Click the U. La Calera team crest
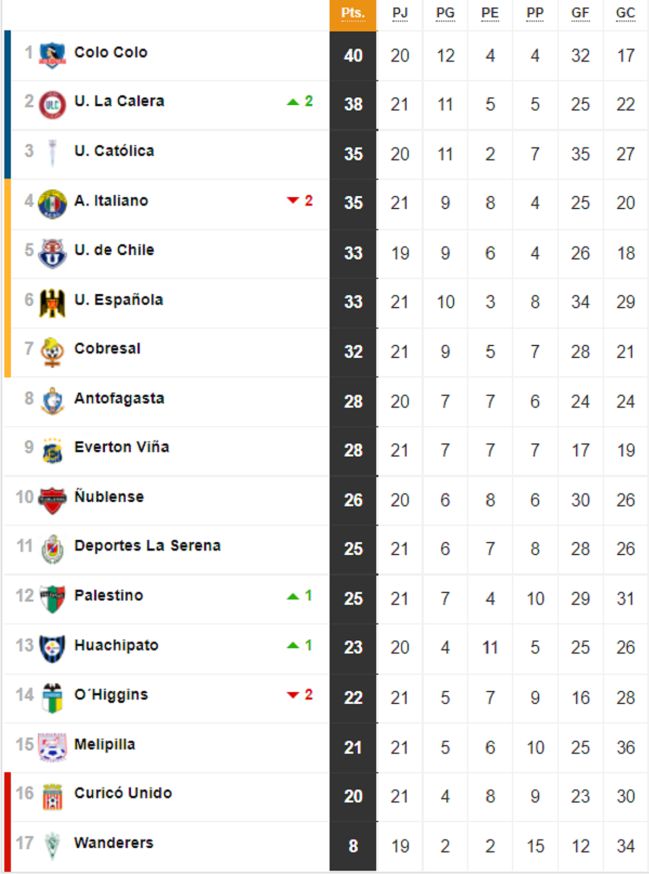The image size is (649, 874). pyautogui.click(x=52, y=103)
